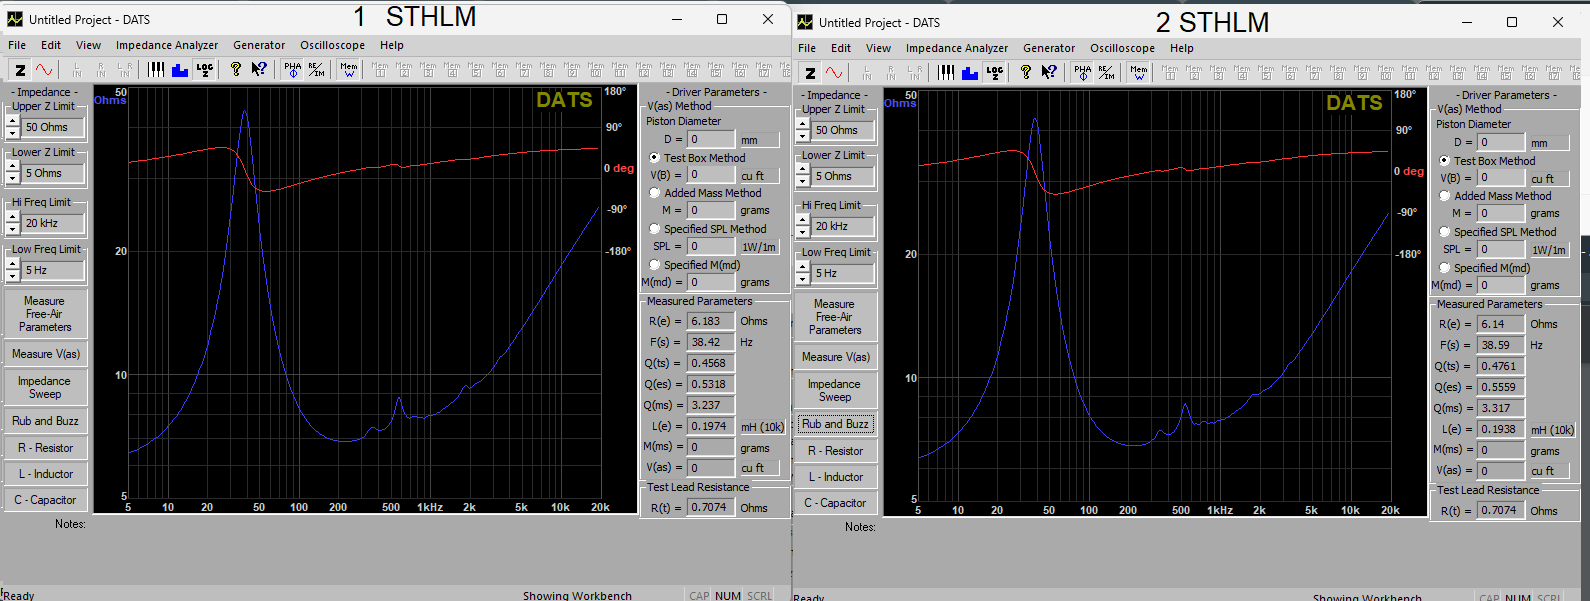Toggle the LOG Z scale icon in window 2 STHLM

pyautogui.click(x=995, y=72)
